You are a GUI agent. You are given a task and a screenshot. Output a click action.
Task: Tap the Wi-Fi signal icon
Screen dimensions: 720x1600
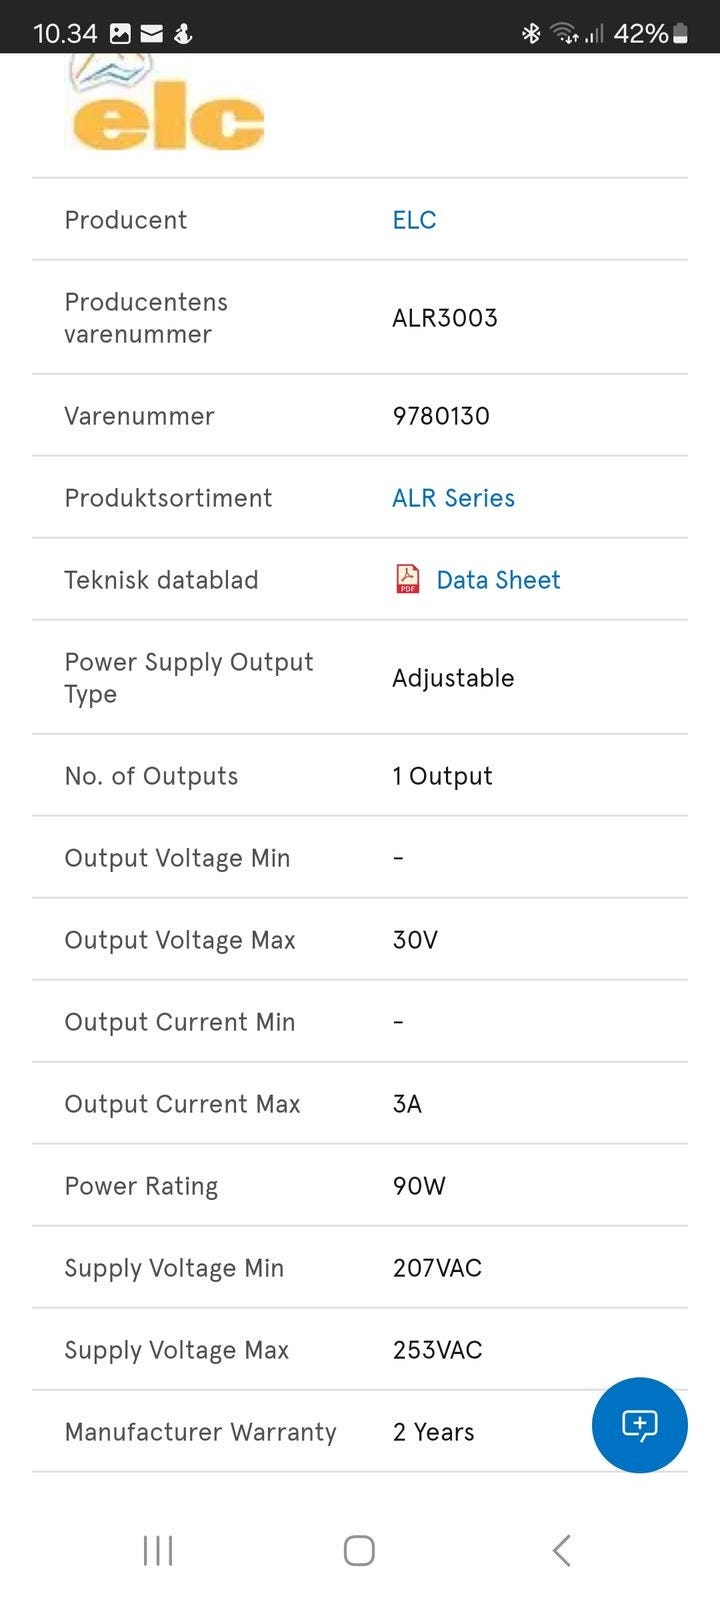tap(565, 33)
